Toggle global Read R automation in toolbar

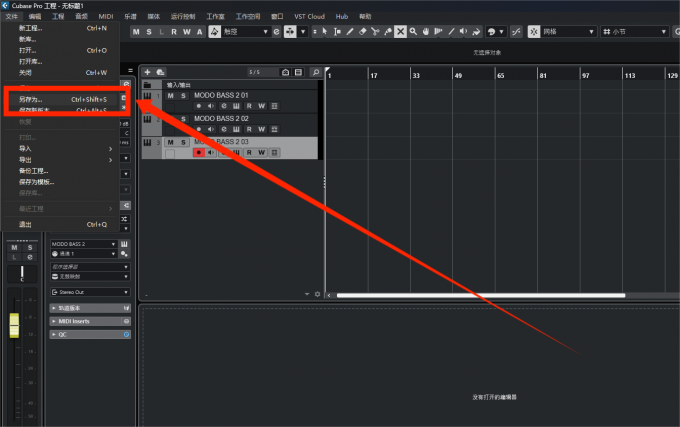click(x=174, y=32)
